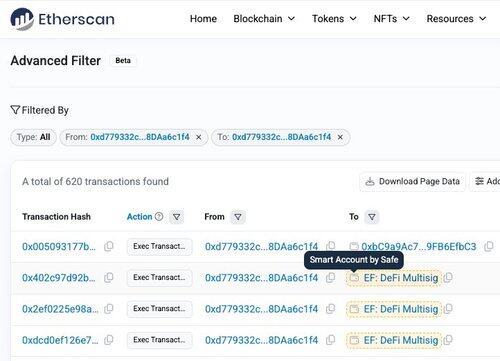Open the Action help question icon

point(159,217)
